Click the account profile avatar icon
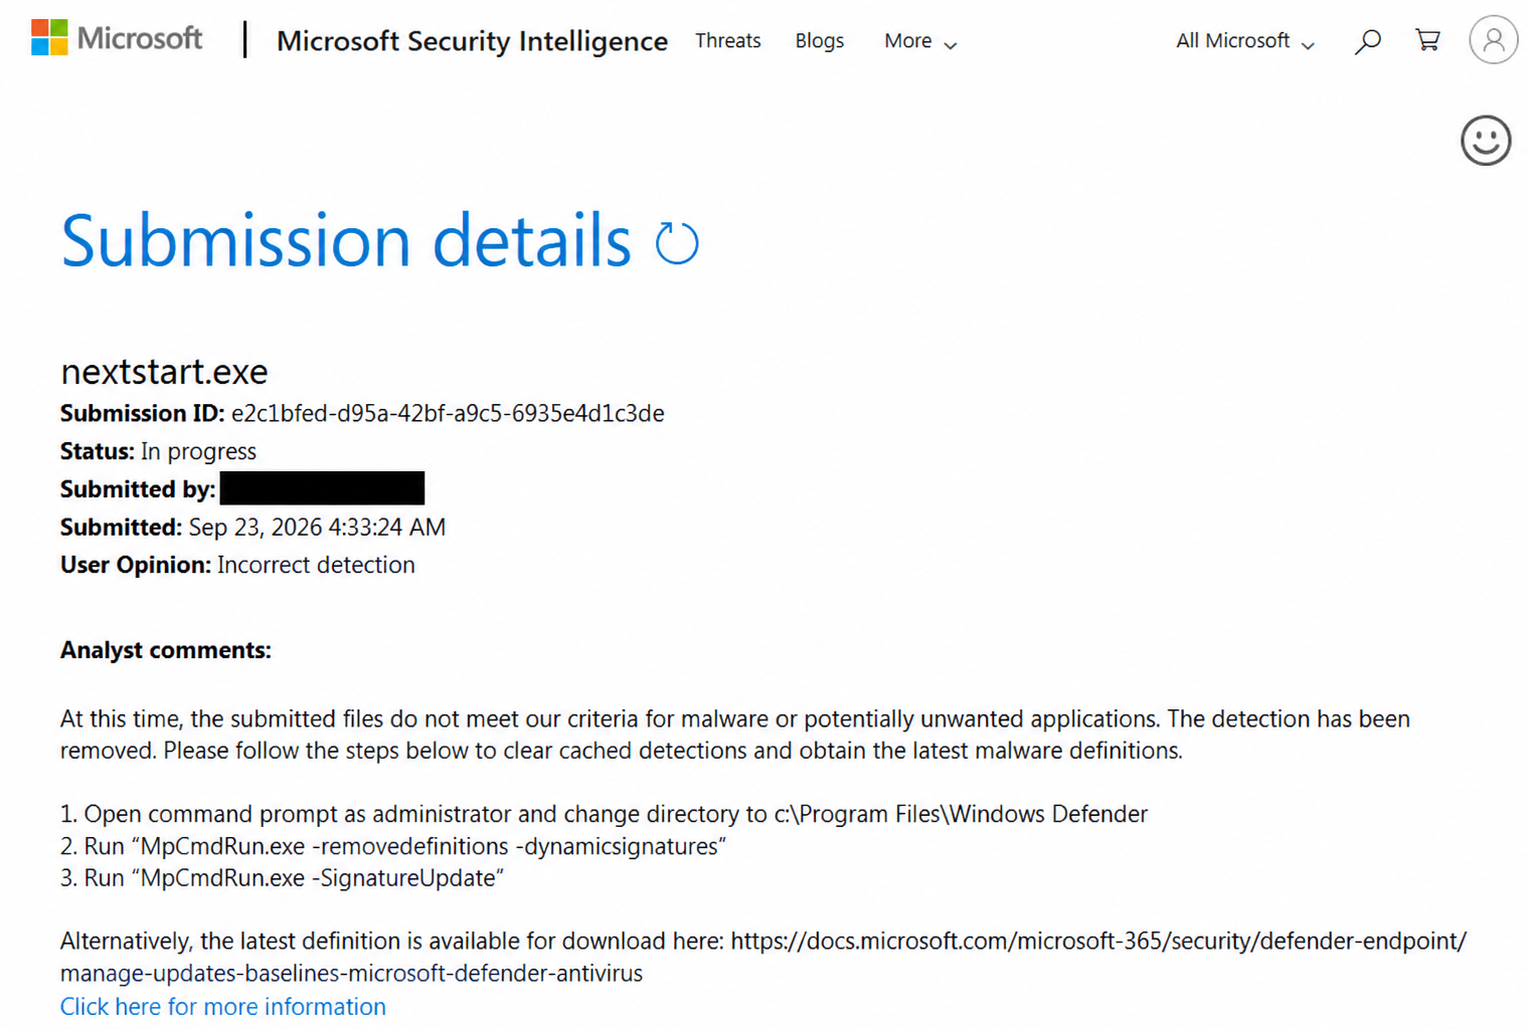The width and height of the screenshot is (1529, 1029). tap(1493, 40)
